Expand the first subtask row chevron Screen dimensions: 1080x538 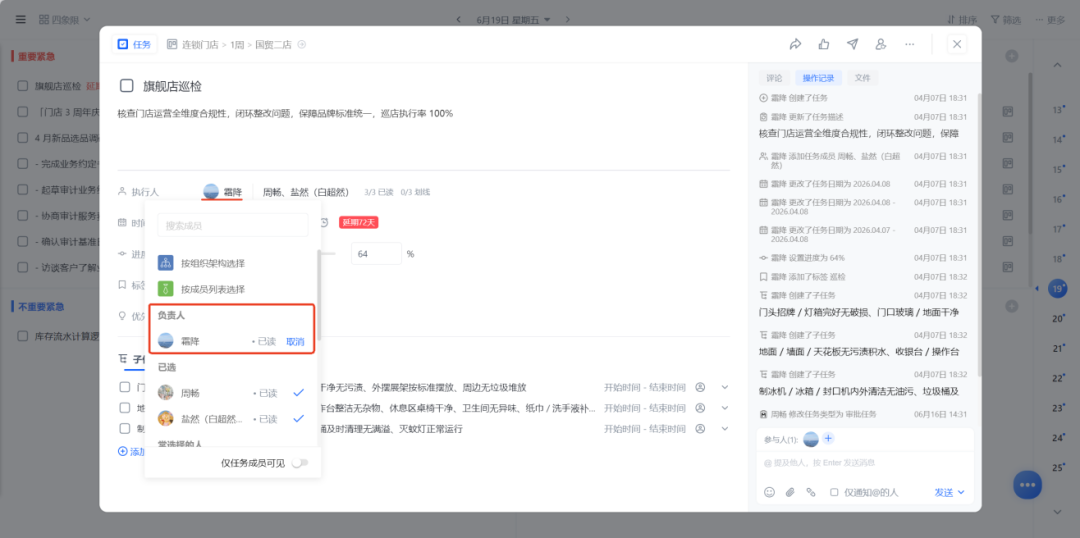coord(725,387)
